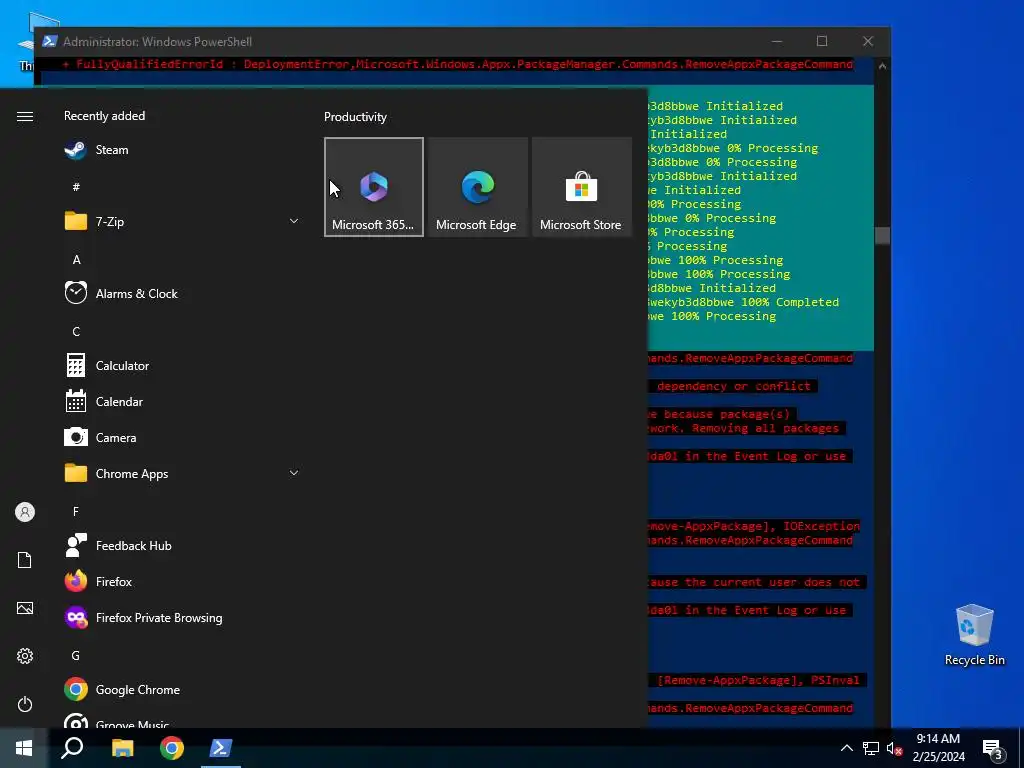Click the Windows Start button

(24, 748)
